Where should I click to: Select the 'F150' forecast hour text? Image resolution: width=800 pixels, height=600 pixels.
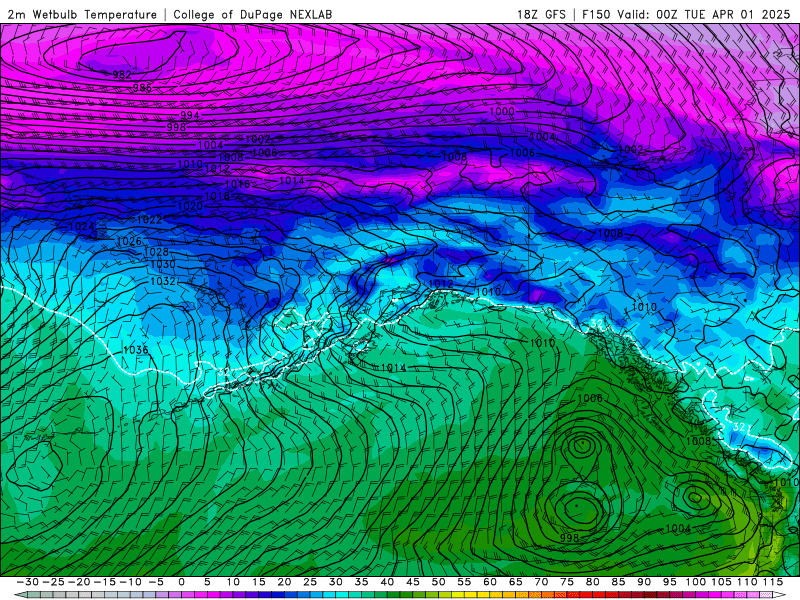[596, 15]
